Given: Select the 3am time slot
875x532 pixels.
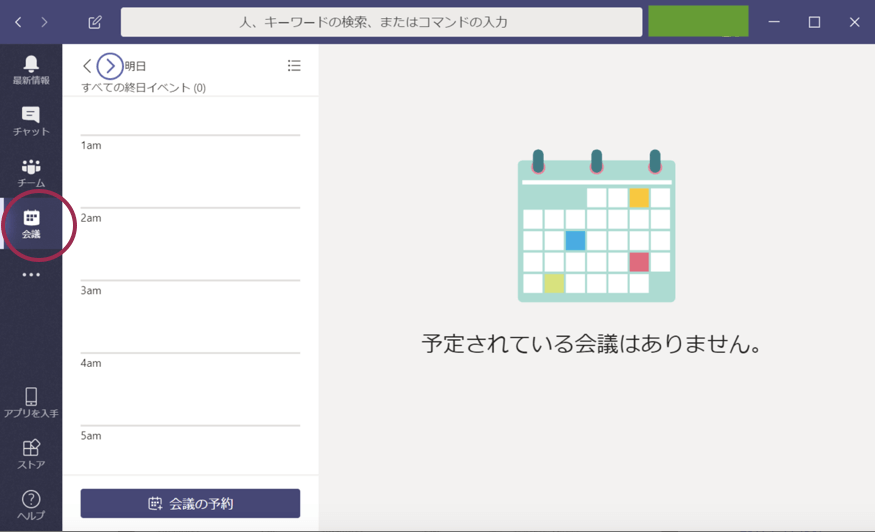Looking at the screenshot, I should coord(190,316).
